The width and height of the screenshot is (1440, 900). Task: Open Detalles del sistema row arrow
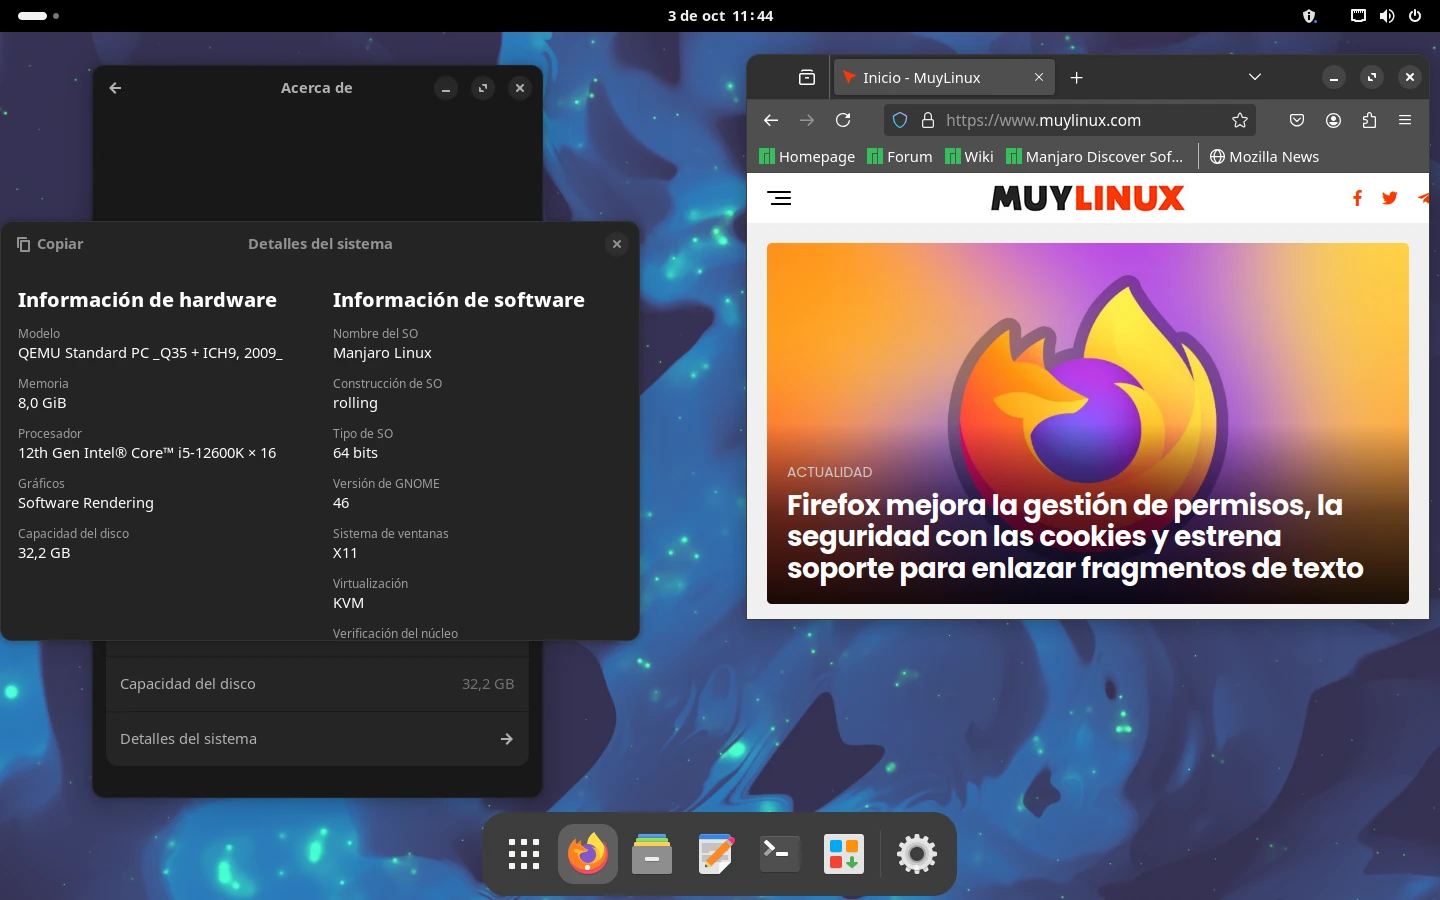tap(506, 739)
